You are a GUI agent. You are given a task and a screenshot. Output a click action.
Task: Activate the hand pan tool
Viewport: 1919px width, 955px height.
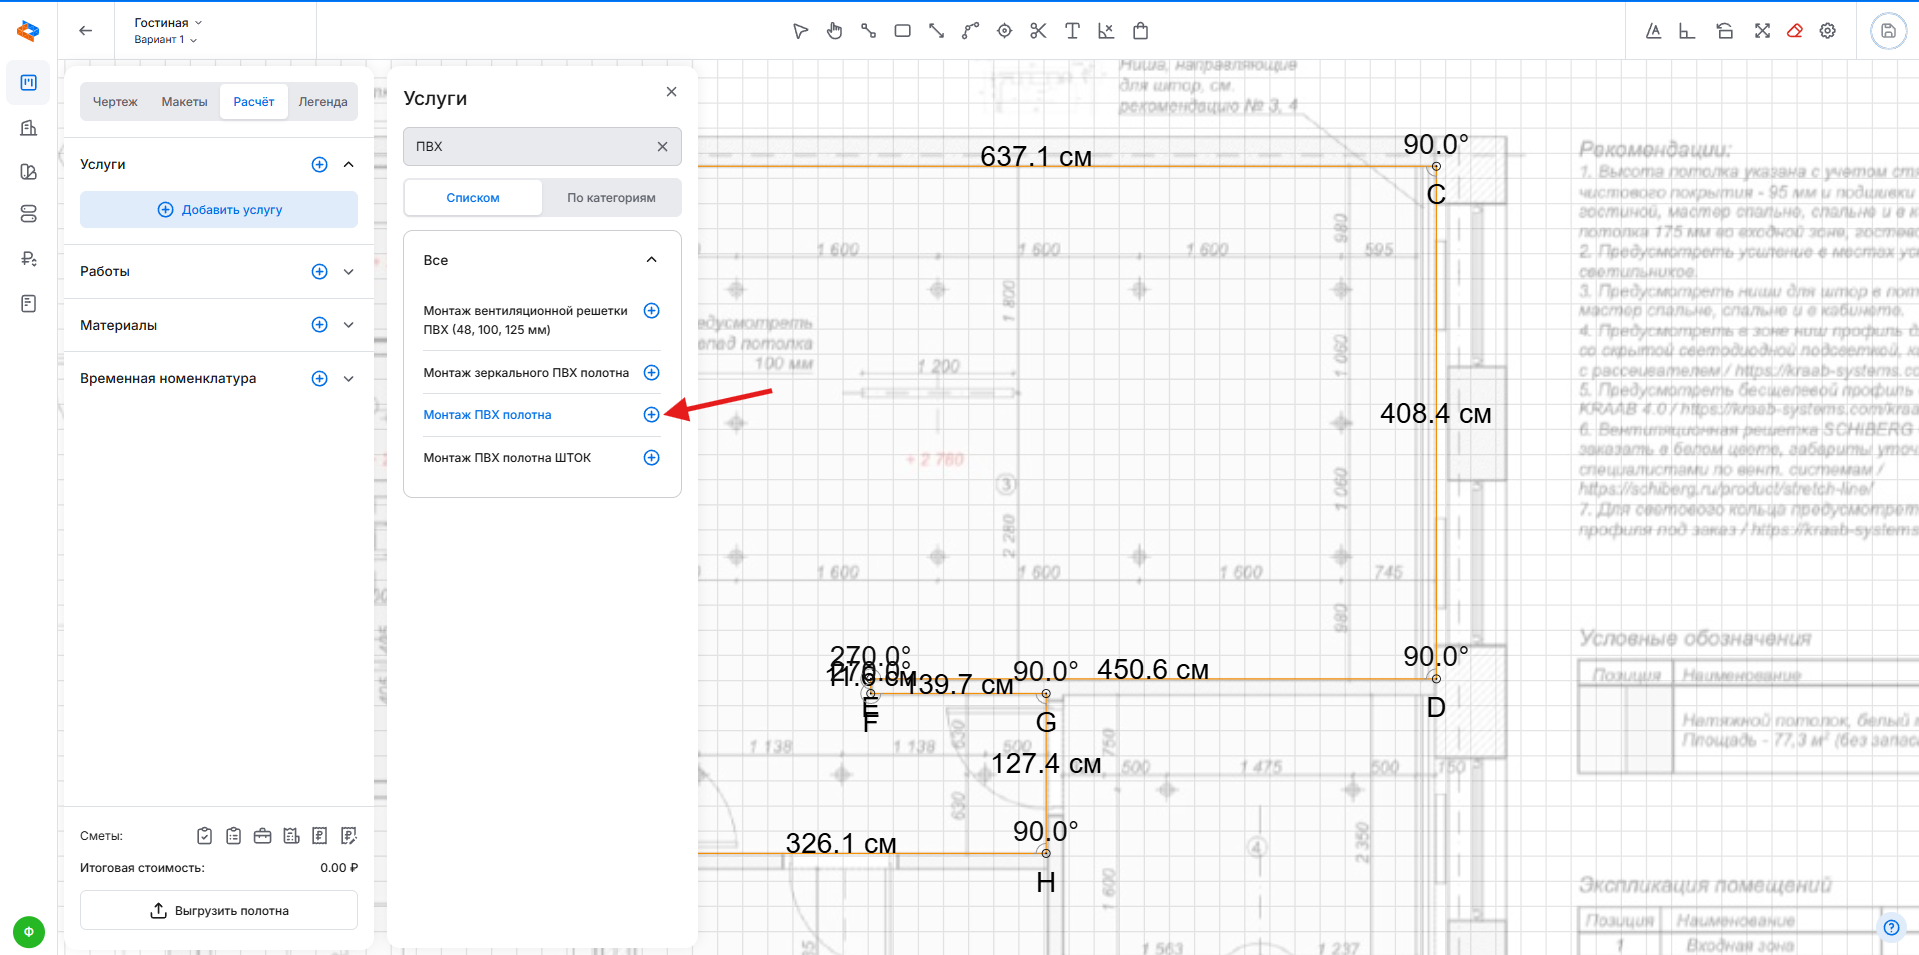click(834, 31)
